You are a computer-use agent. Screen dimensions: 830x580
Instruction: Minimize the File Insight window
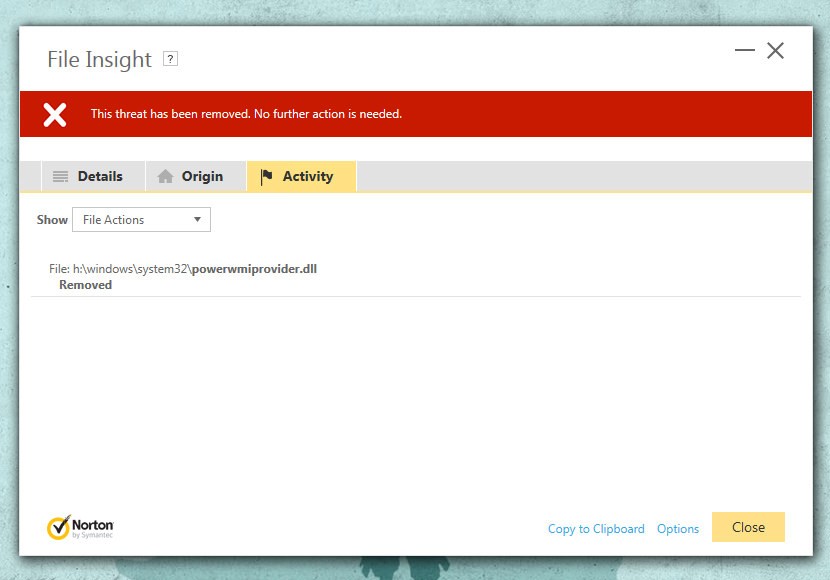[x=745, y=50]
